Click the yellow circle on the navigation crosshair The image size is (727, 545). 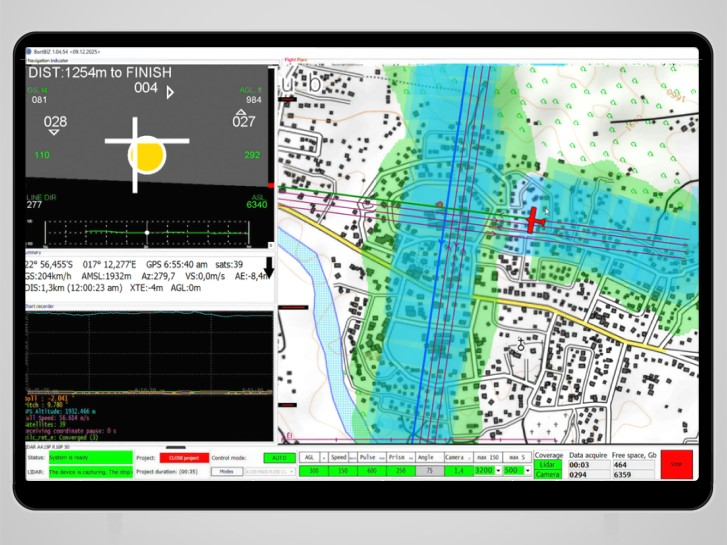tap(147, 155)
